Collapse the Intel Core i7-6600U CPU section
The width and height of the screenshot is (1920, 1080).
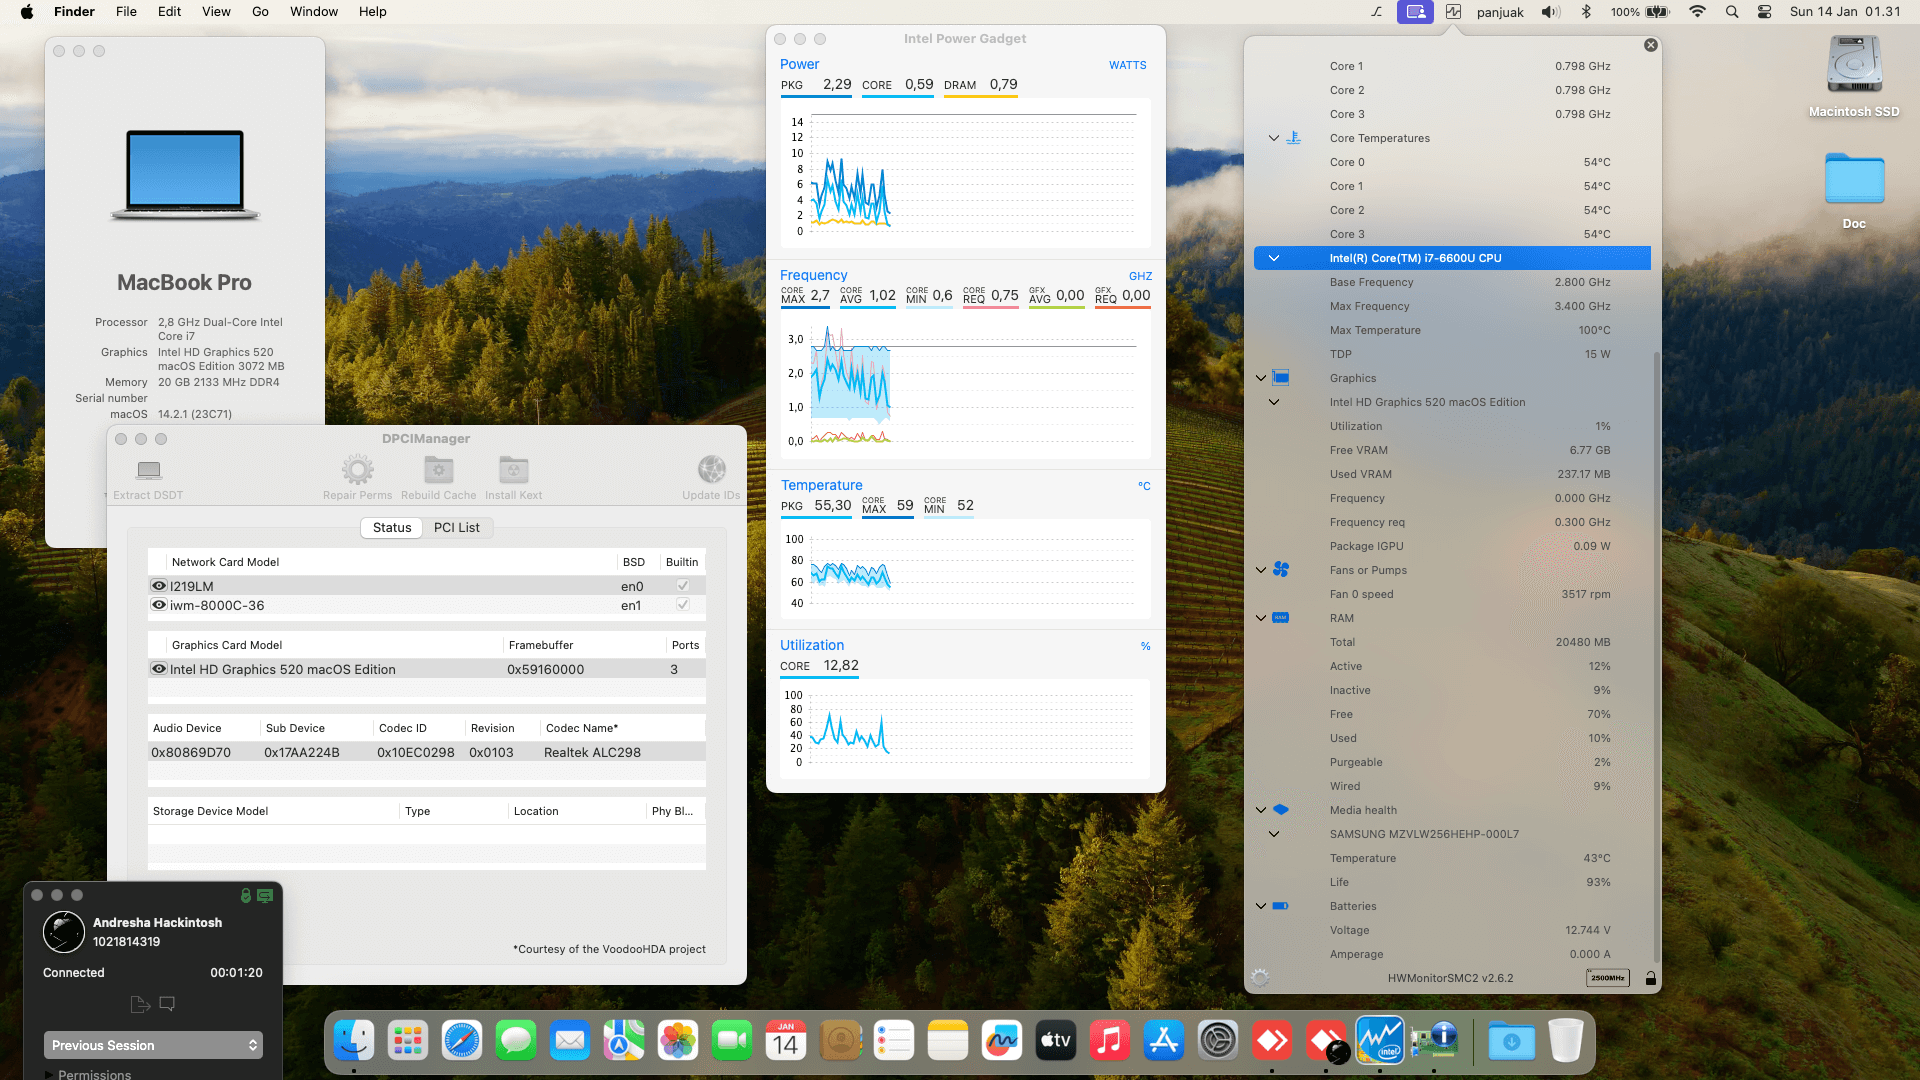point(1274,257)
